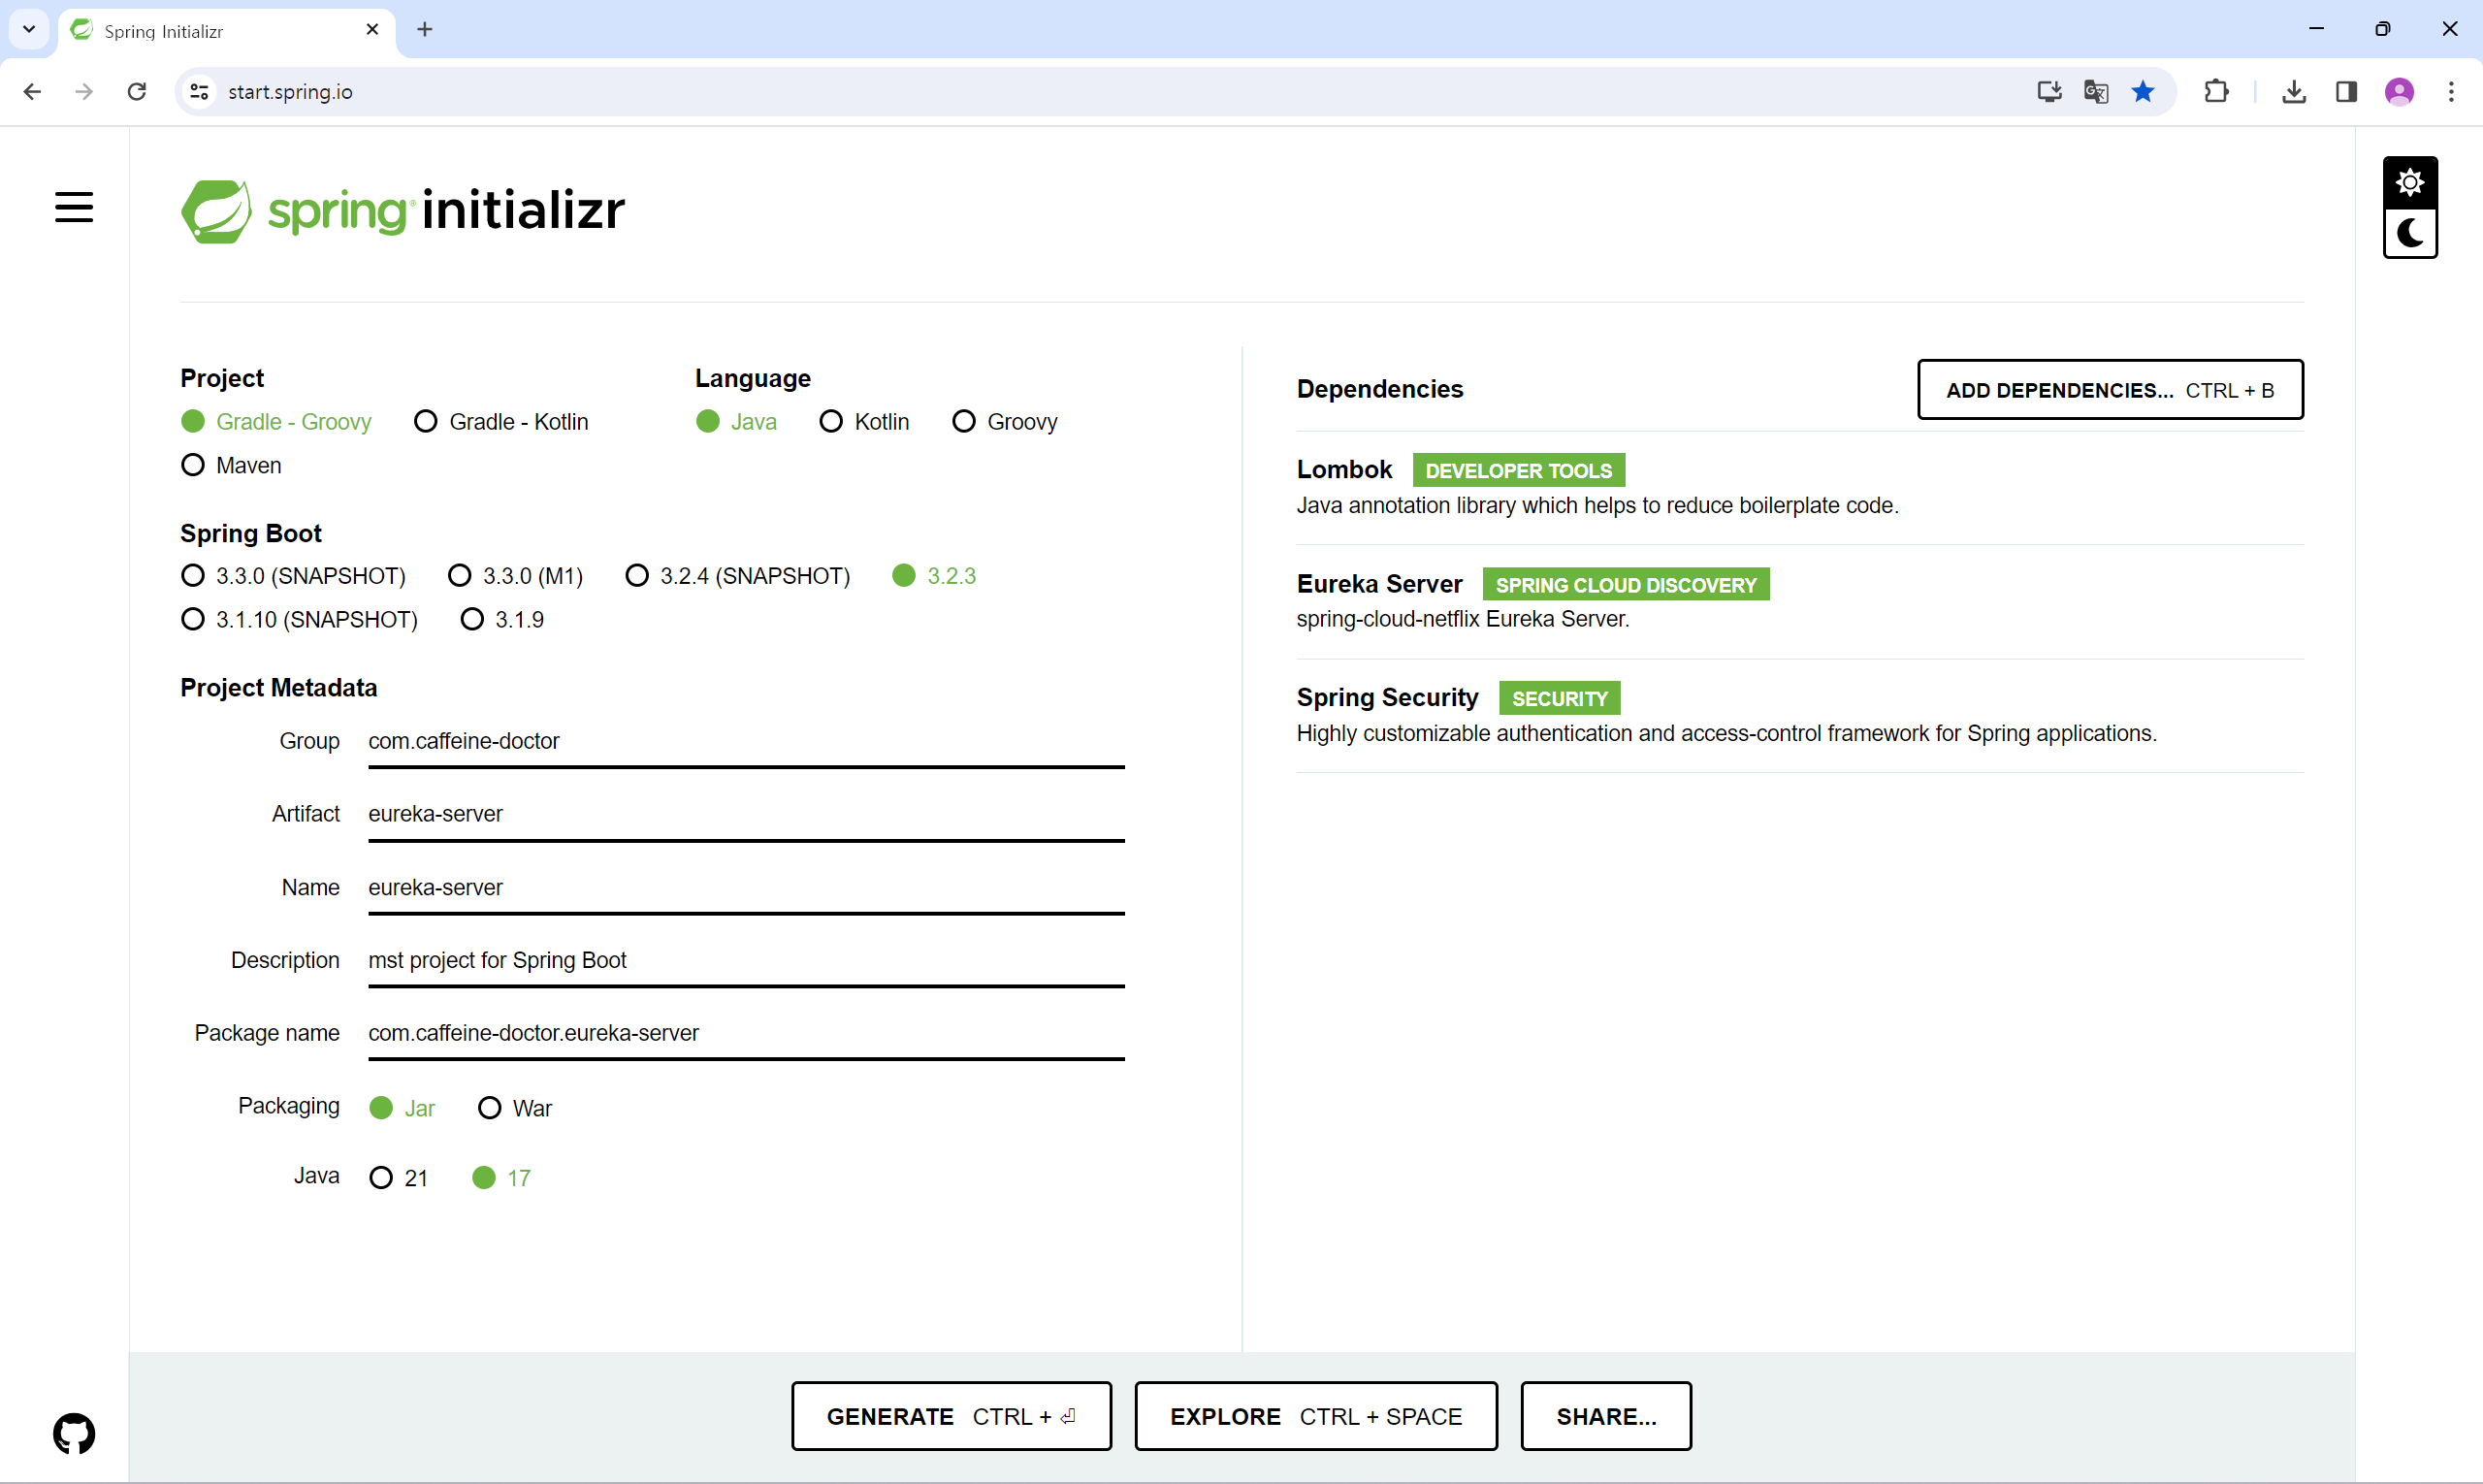Open the hamburger side menu
Screen dimensions: 2483x1484
point(74,207)
